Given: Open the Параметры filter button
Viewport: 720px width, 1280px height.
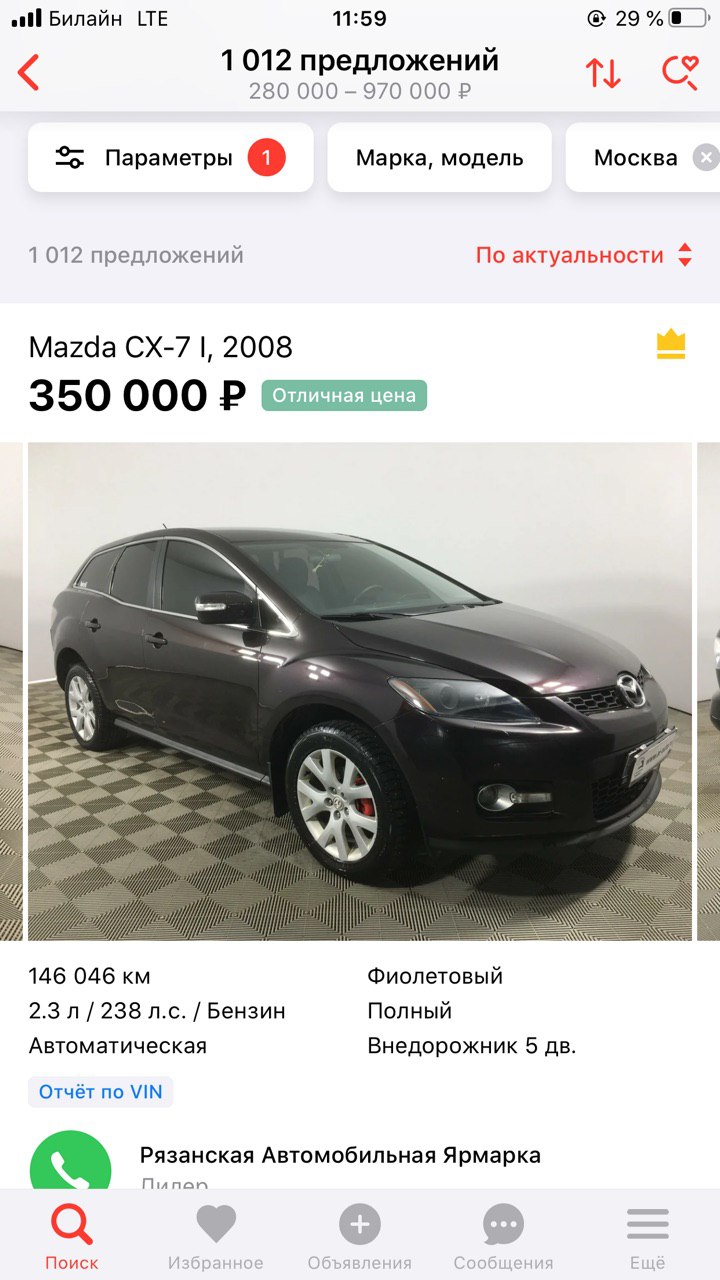Looking at the screenshot, I should tap(170, 158).
